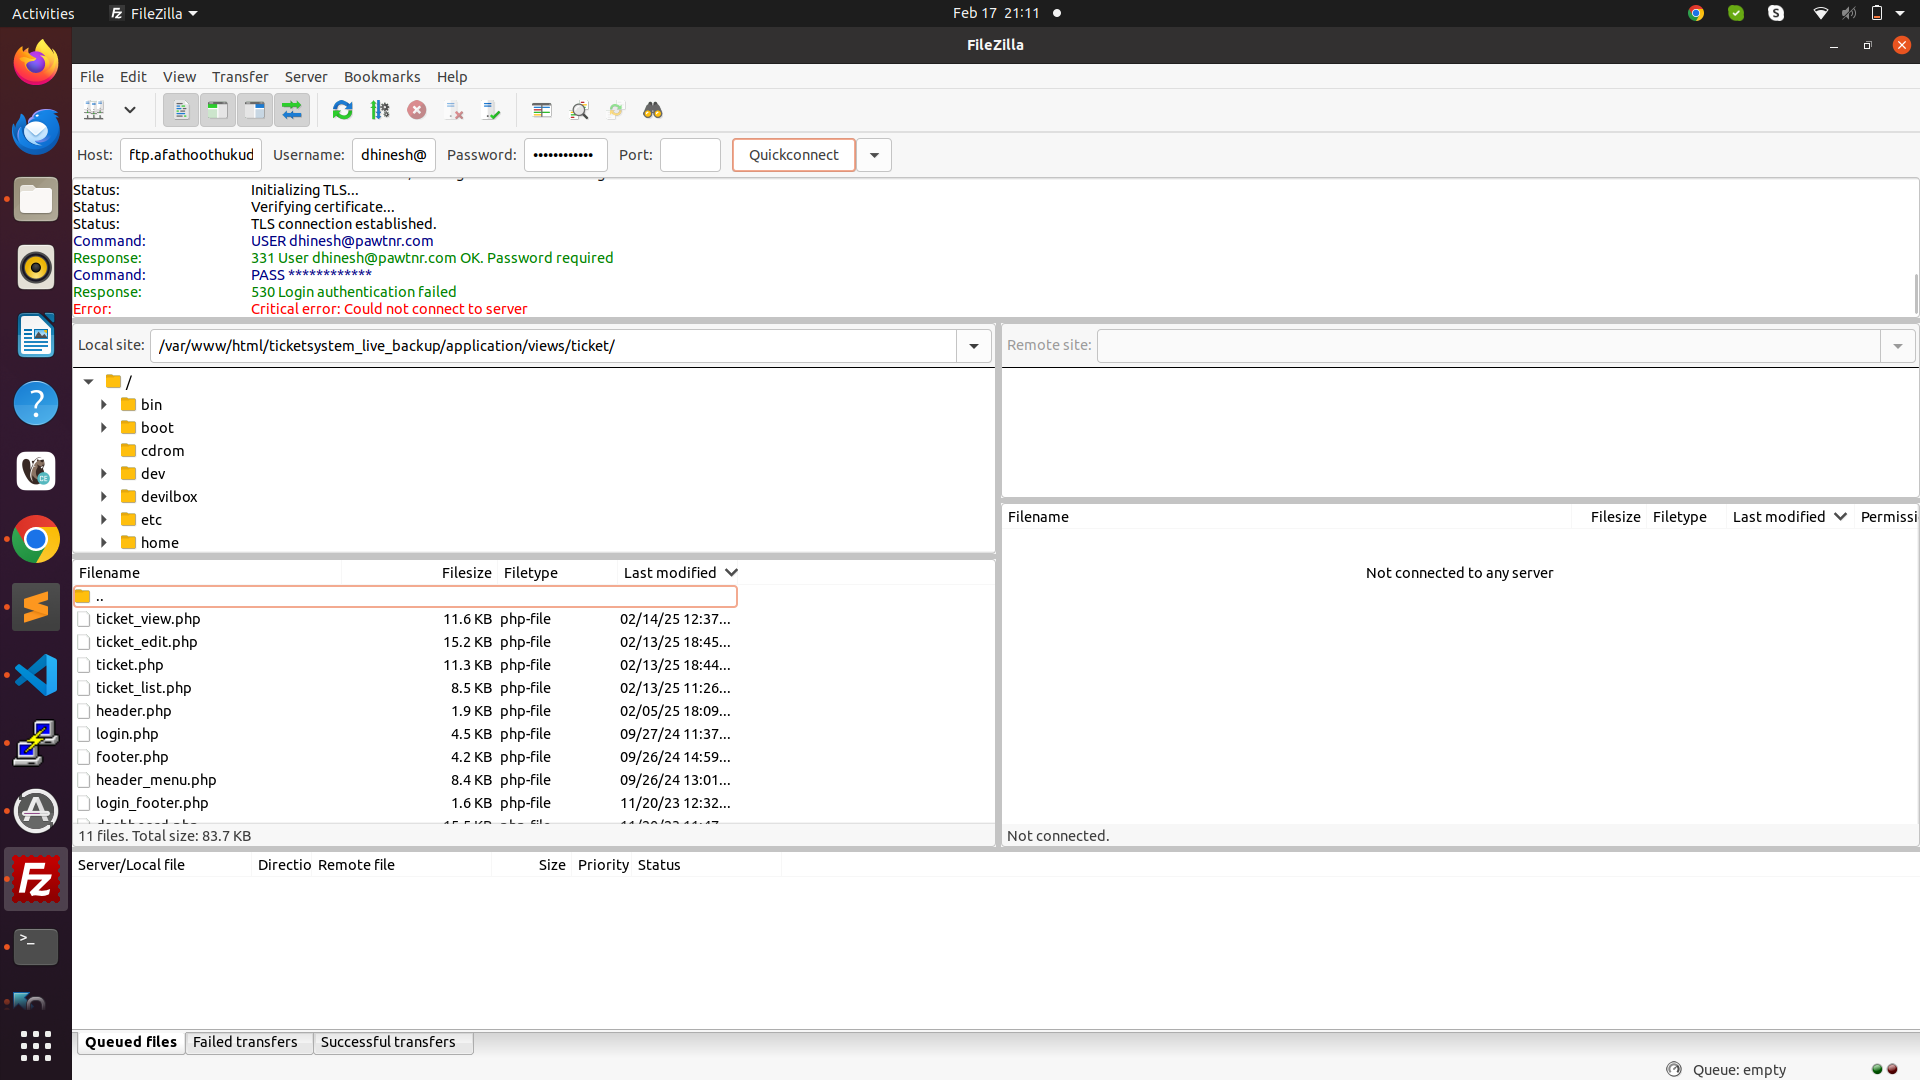Click red cancel operation icon
Screen dimensions: 1920x1080
pos(417,110)
